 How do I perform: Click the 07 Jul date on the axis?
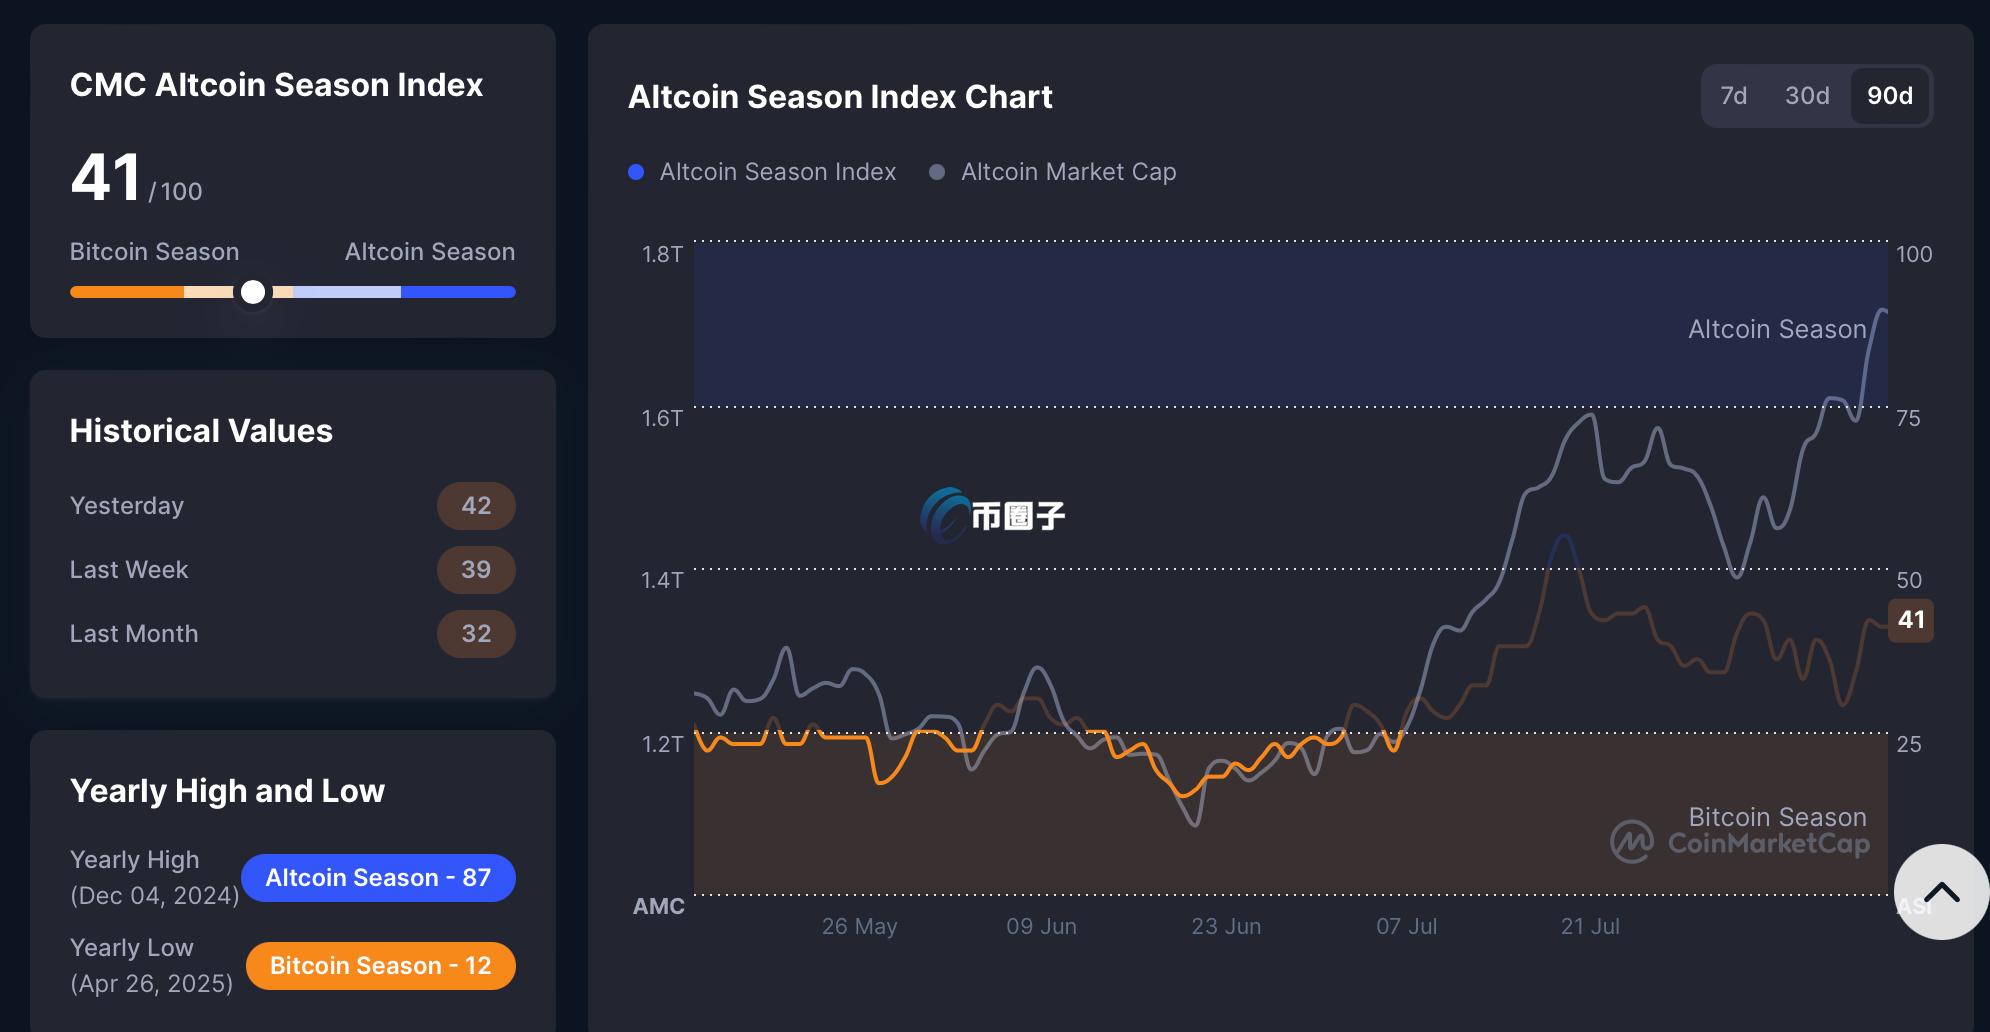1406,926
